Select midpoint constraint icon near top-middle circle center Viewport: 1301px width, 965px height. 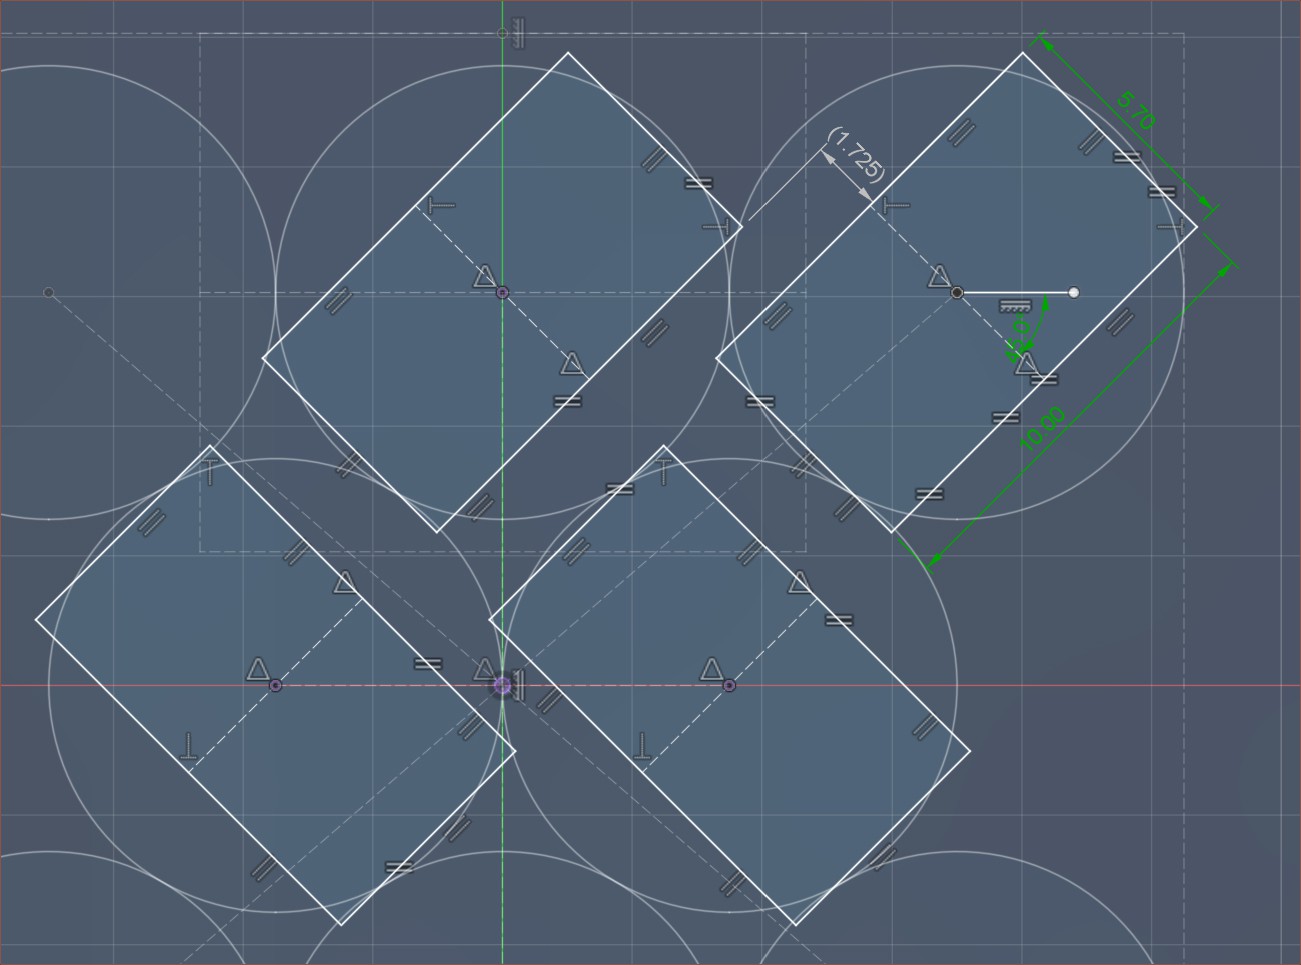point(484,276)
